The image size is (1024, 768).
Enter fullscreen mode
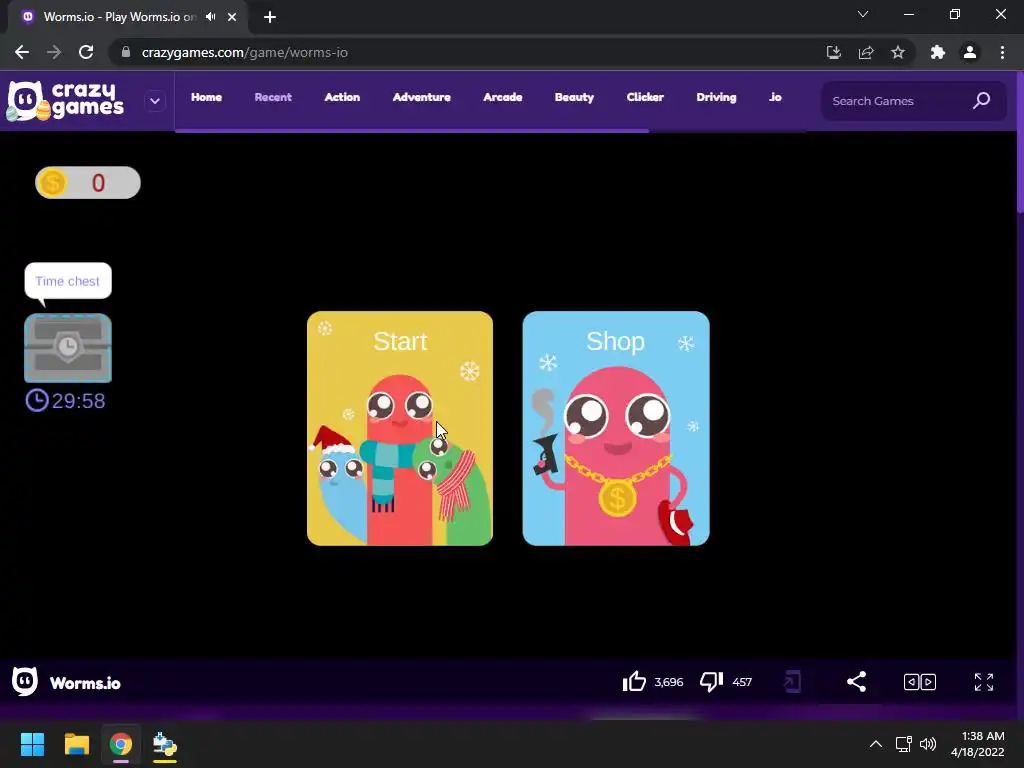point(984,682)
